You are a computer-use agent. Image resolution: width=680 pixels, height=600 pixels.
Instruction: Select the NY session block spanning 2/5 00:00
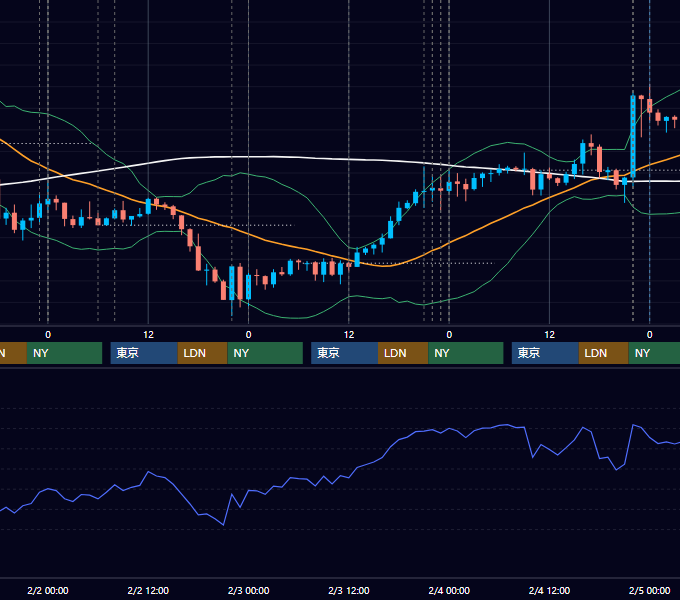coord(654,353)
